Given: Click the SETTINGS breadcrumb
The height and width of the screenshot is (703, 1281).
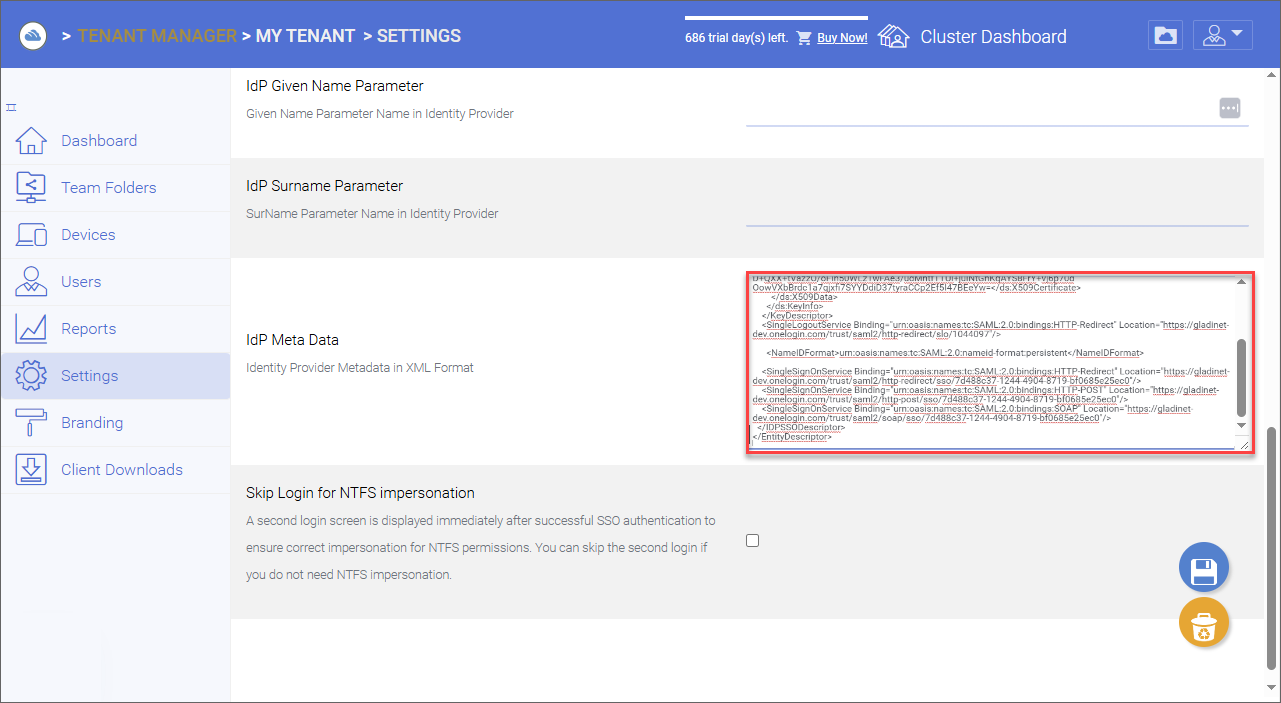Looking at the screenshot, I should 419,36.
